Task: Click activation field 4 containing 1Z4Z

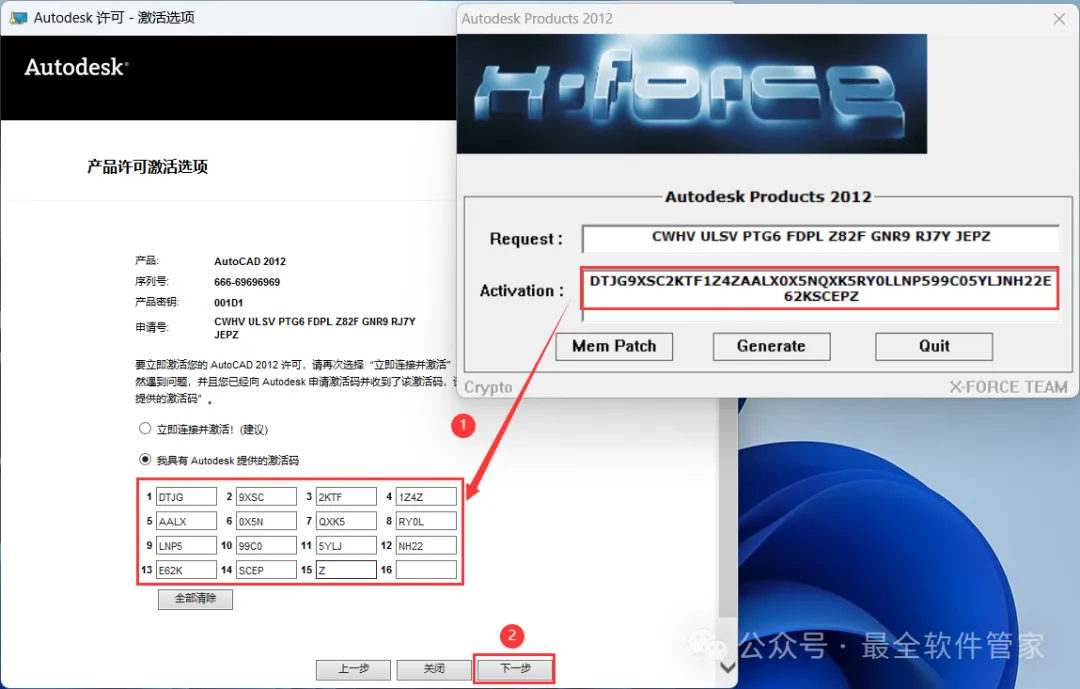Action: click(426, 497)
